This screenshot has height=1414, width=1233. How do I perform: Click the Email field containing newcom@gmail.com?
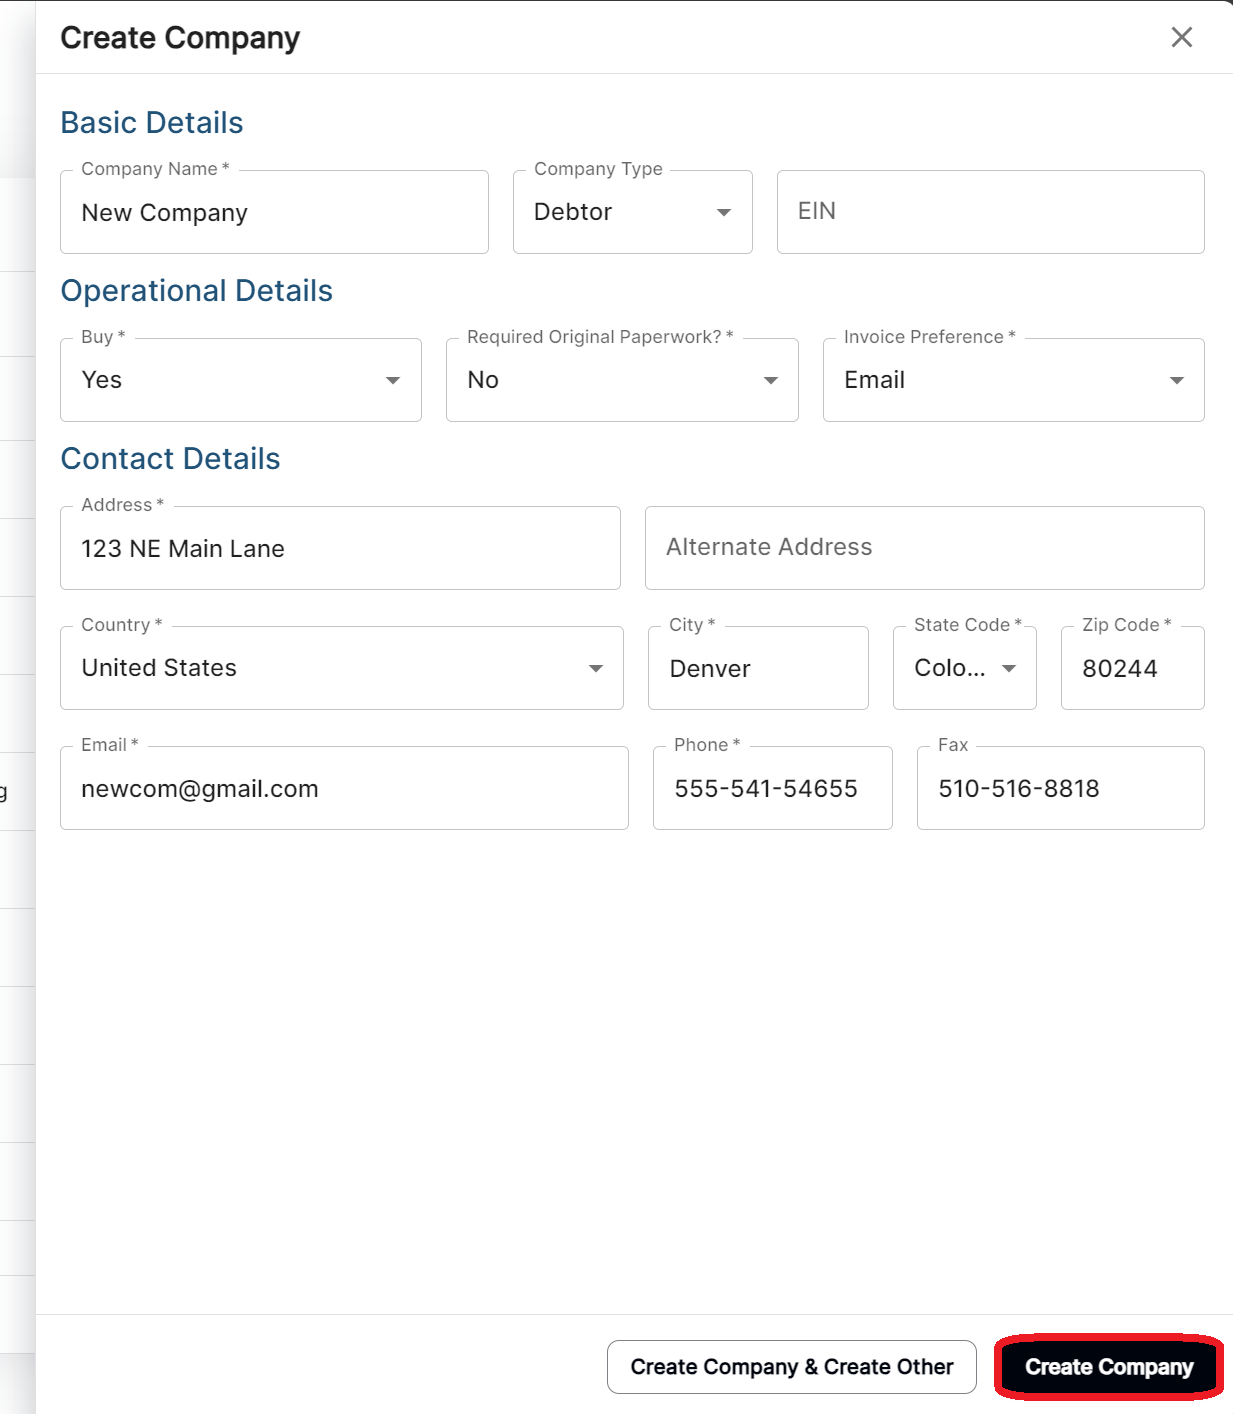coord(344,788)
